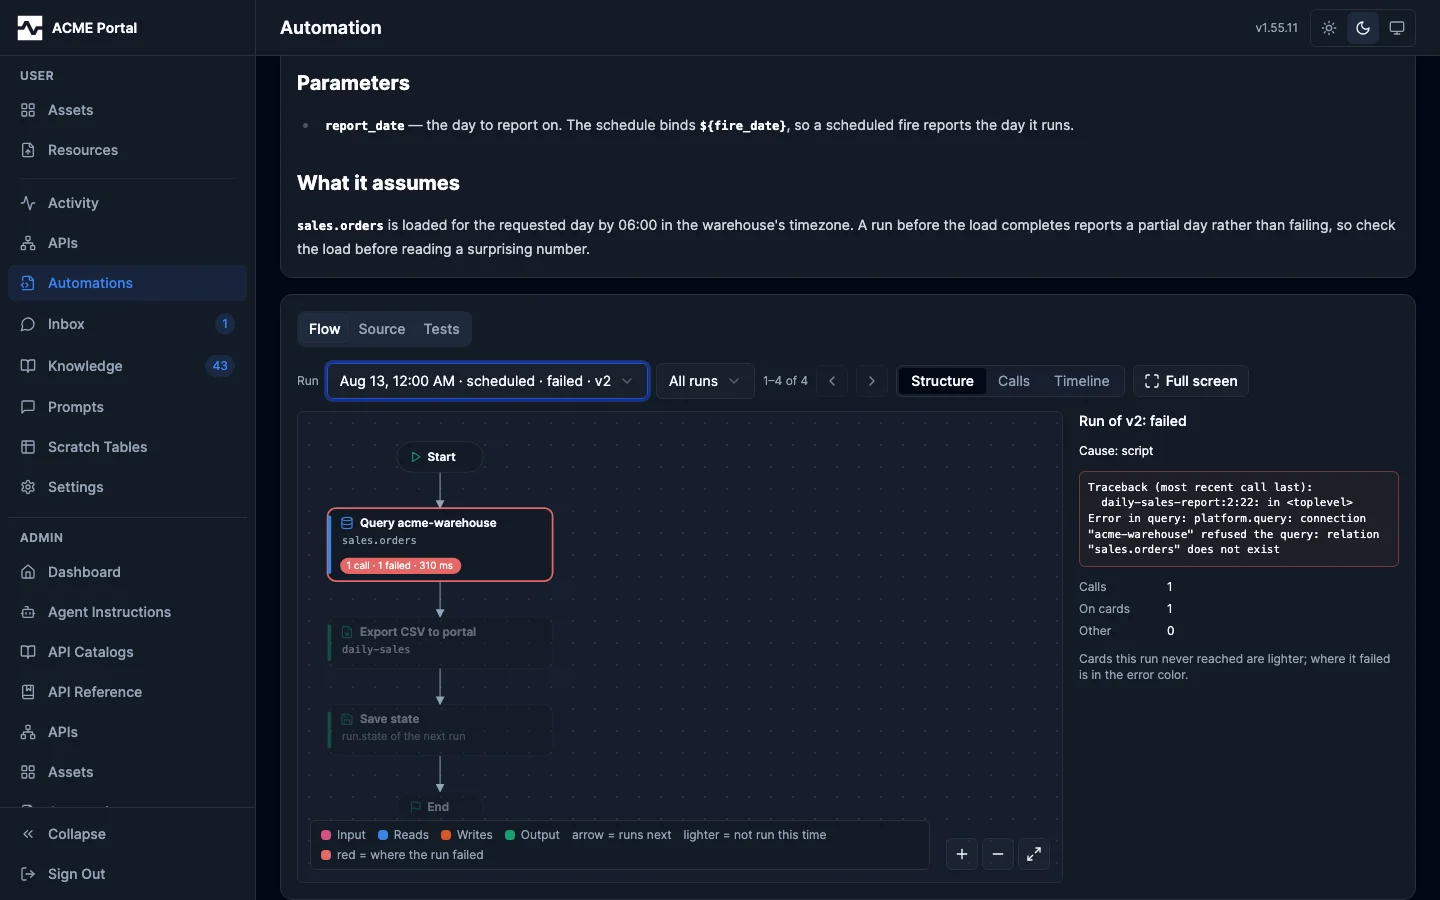Click the Inbox count badge 1
The height and width of the screenshot is (900, 1440).
pyautogui.click(x=225, y=324)
